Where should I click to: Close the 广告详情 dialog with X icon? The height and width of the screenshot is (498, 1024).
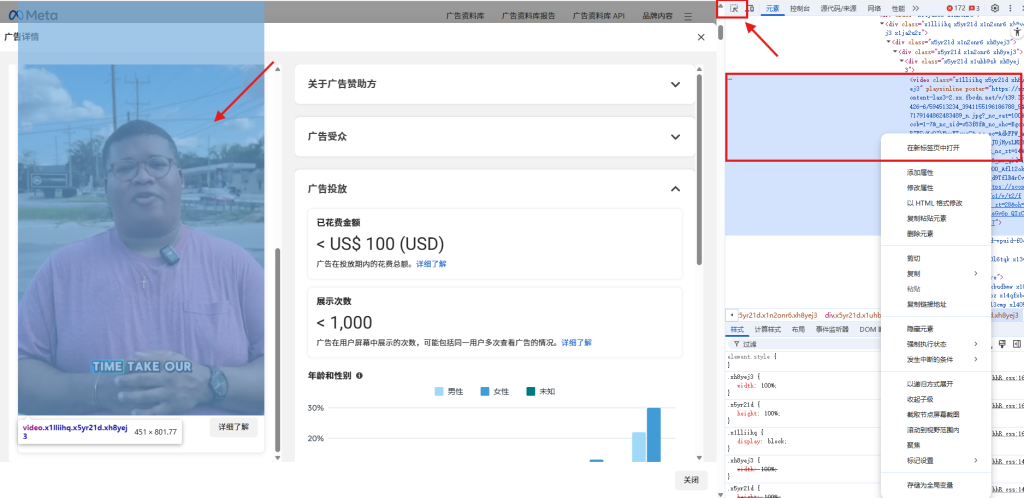click(700, 37)
